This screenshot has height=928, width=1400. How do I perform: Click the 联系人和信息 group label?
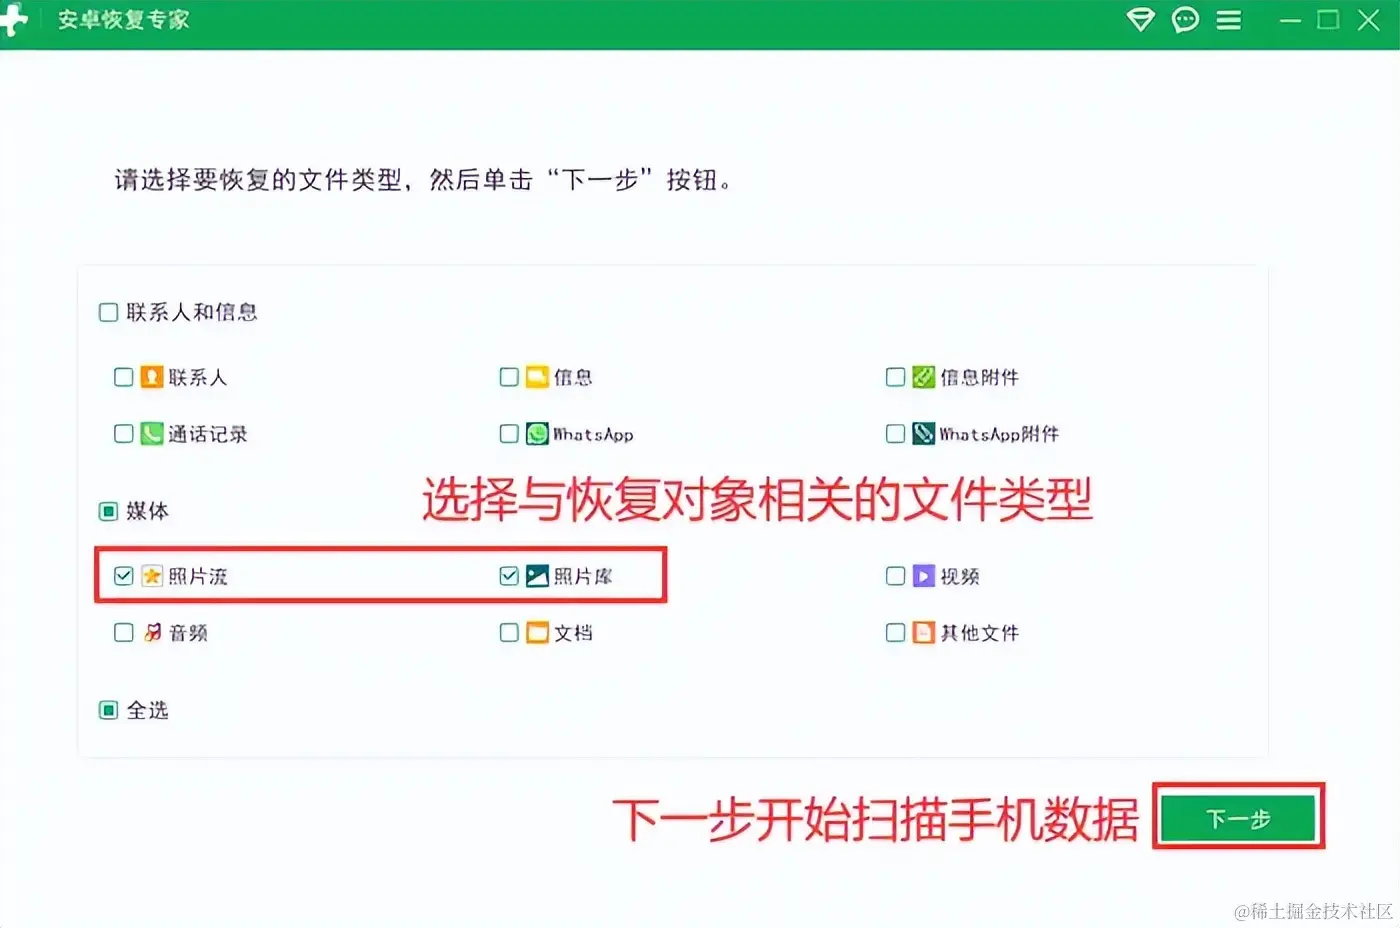click(192, 313)
